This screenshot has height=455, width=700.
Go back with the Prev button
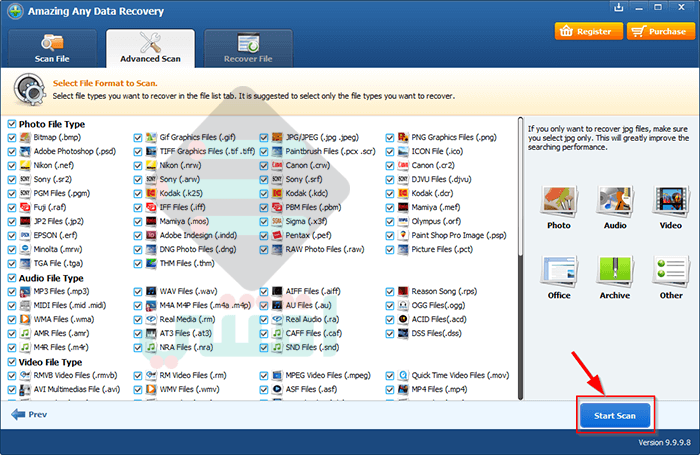[29, 415]
